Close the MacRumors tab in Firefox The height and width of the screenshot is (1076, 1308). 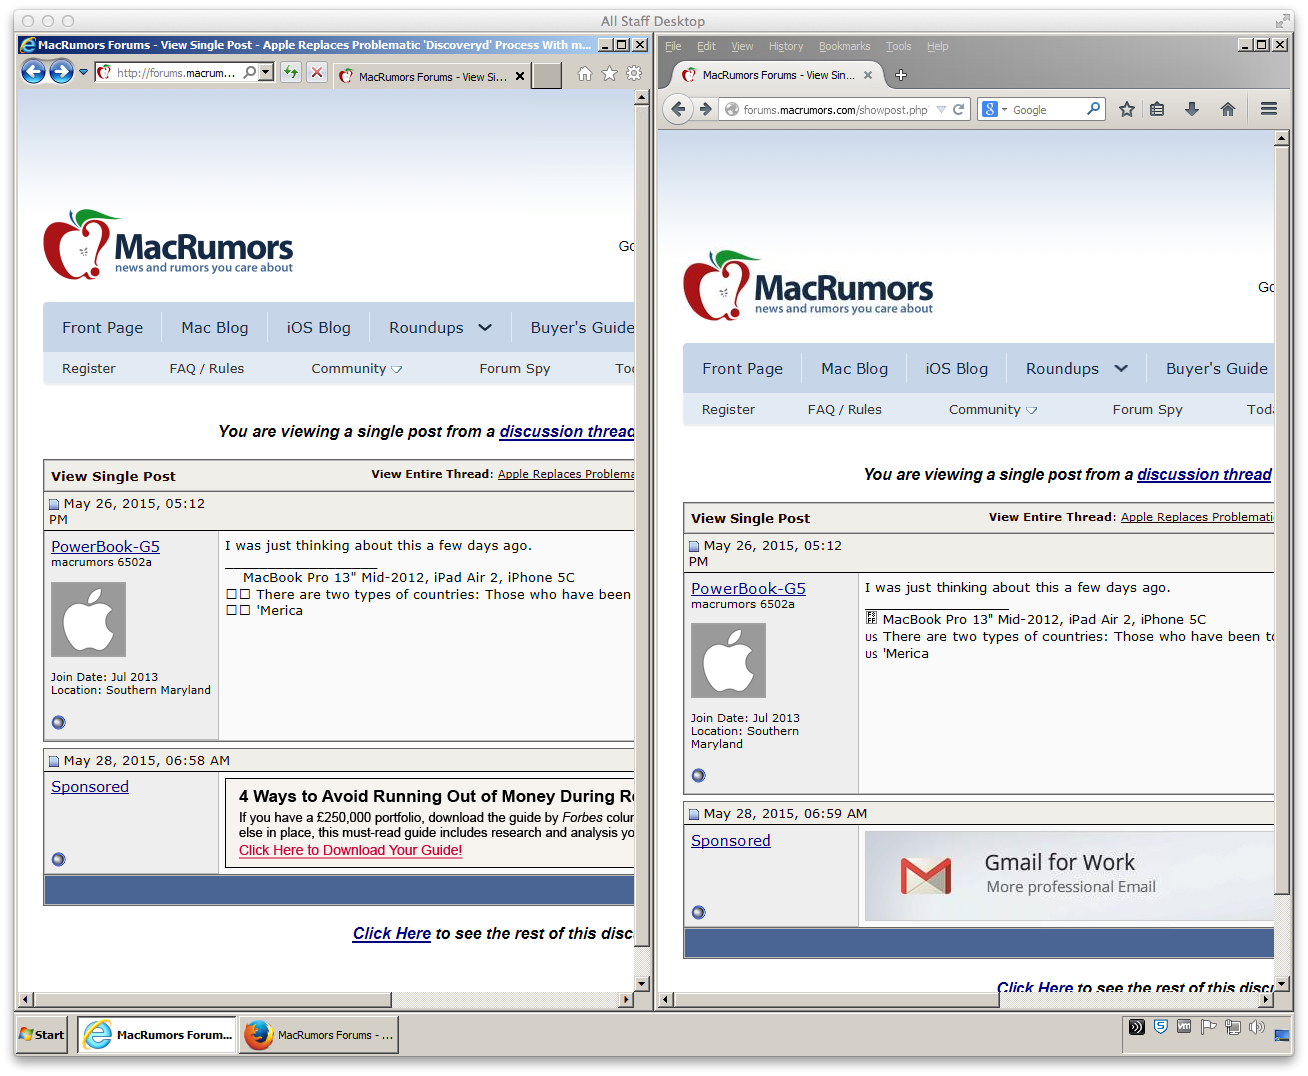[868, 75]
